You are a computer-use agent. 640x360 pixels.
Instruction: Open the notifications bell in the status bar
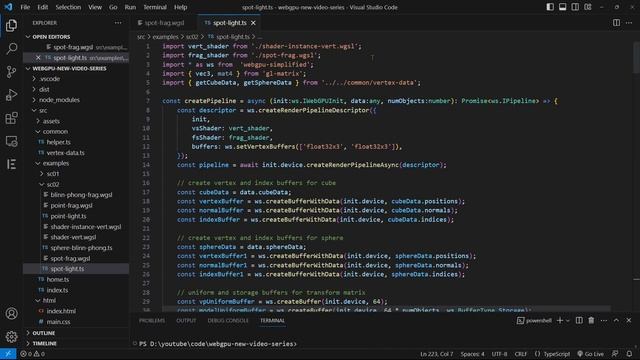[x=629, y=354]
